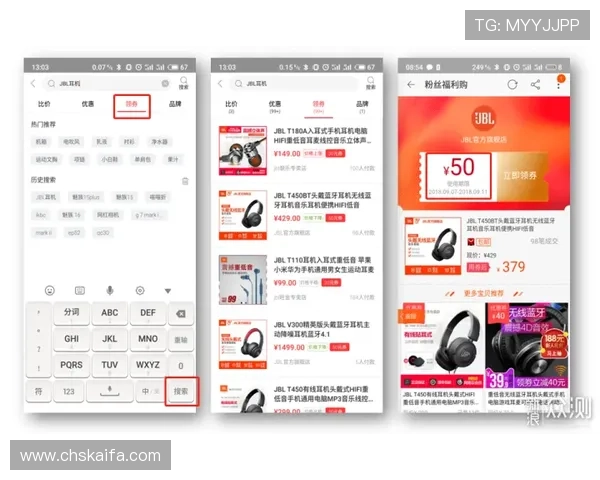Delete search history with the trash icon
Screen dimensions: 600x480
tap(184, 181)
